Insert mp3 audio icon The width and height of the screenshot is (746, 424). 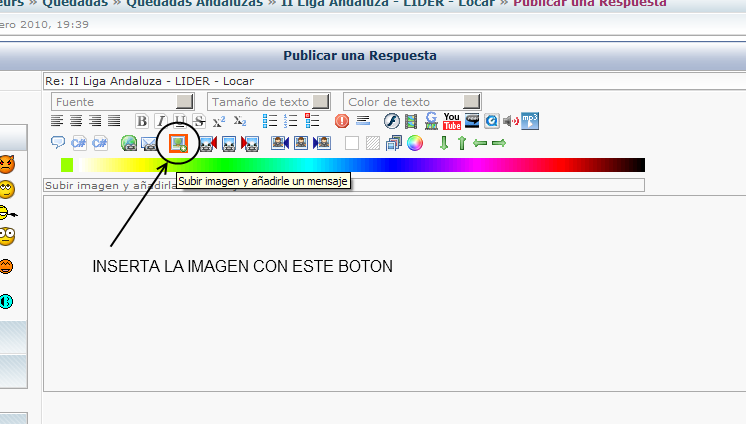coord(530,121)
